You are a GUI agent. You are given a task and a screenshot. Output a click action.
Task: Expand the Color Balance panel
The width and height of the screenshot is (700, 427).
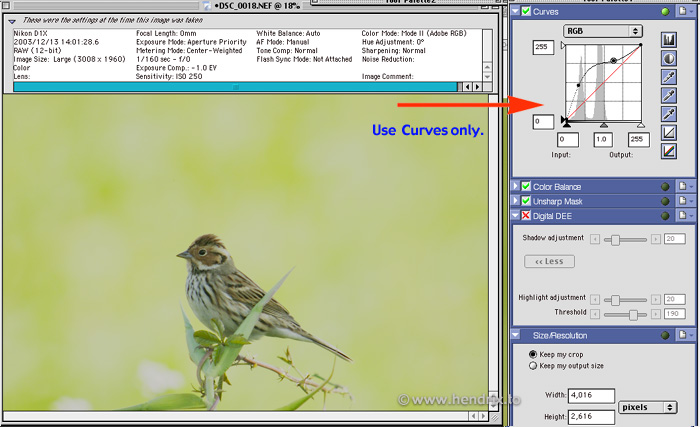coord(516,186)
